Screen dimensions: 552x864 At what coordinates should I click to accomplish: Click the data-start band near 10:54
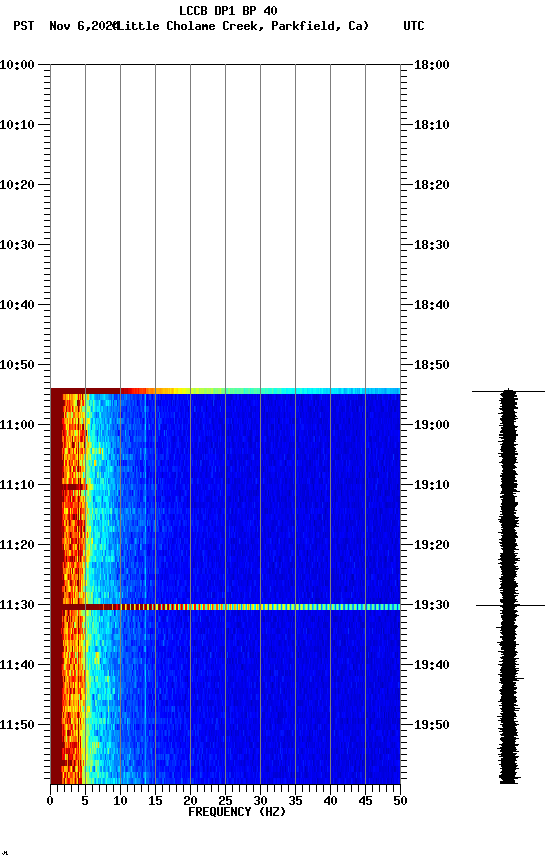[225, 391]
